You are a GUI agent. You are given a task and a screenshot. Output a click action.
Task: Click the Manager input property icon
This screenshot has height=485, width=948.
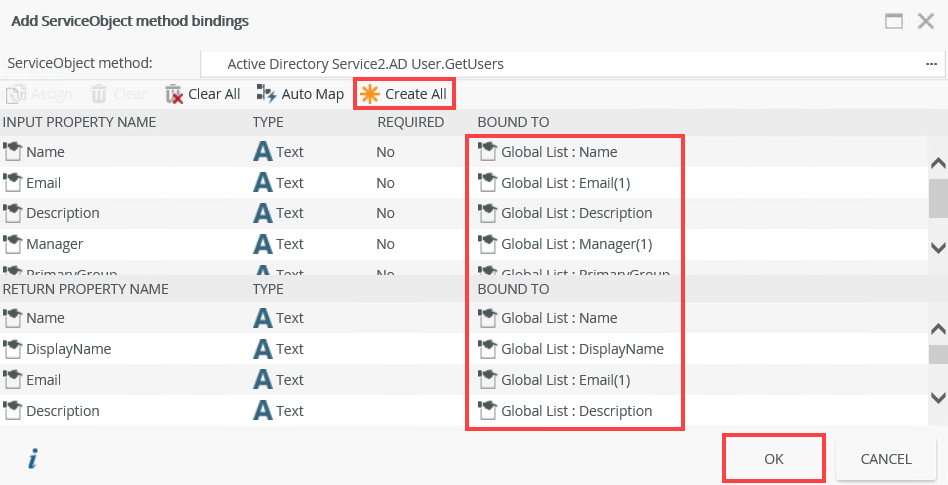[13, 244]
